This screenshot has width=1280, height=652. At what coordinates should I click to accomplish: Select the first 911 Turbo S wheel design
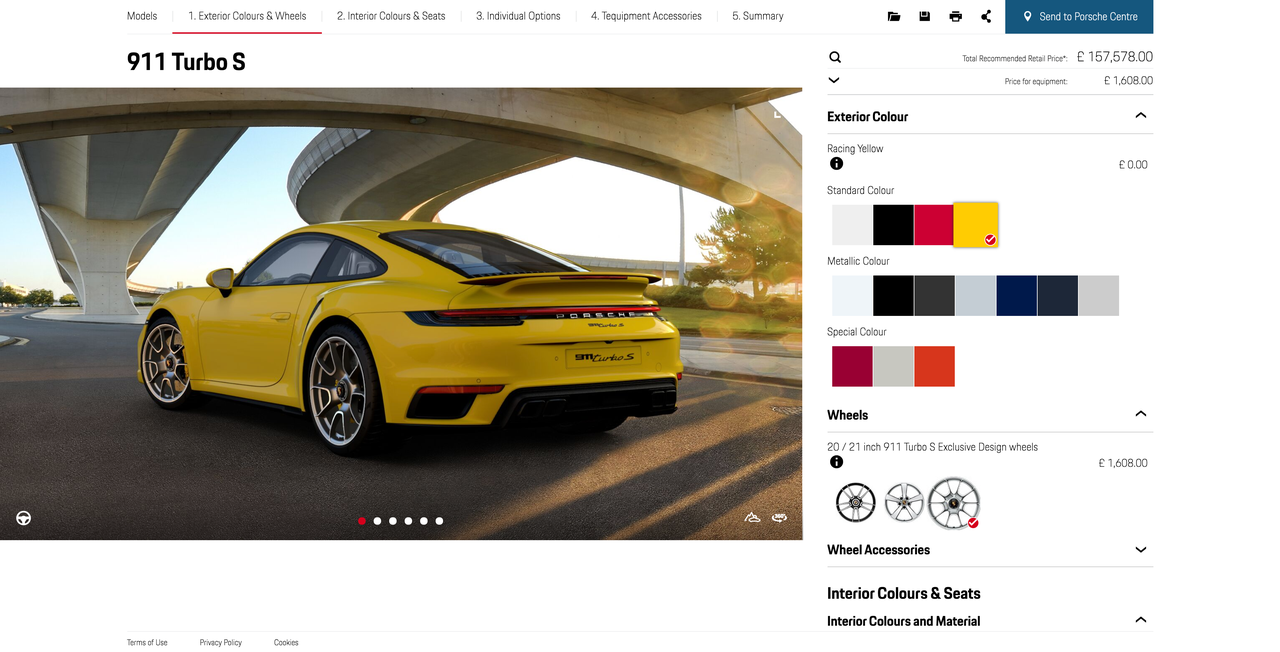coord(855,502)
